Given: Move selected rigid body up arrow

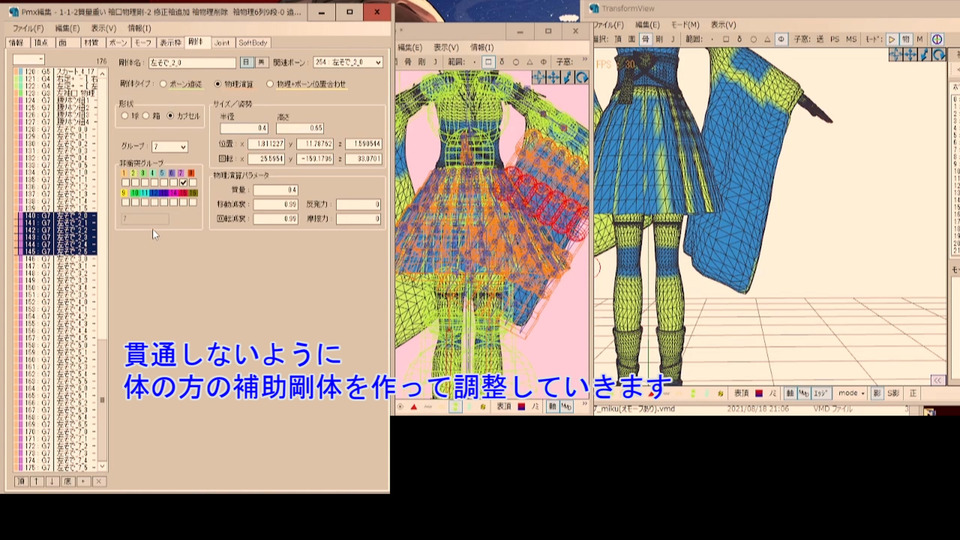Looking at the screenshot, I should (37, 482).
